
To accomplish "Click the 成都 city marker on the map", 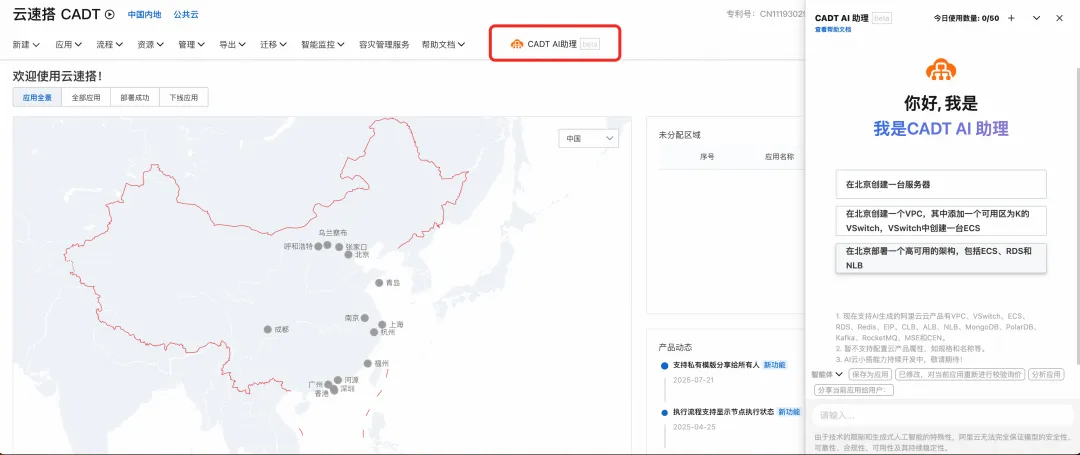I will 267,329.
